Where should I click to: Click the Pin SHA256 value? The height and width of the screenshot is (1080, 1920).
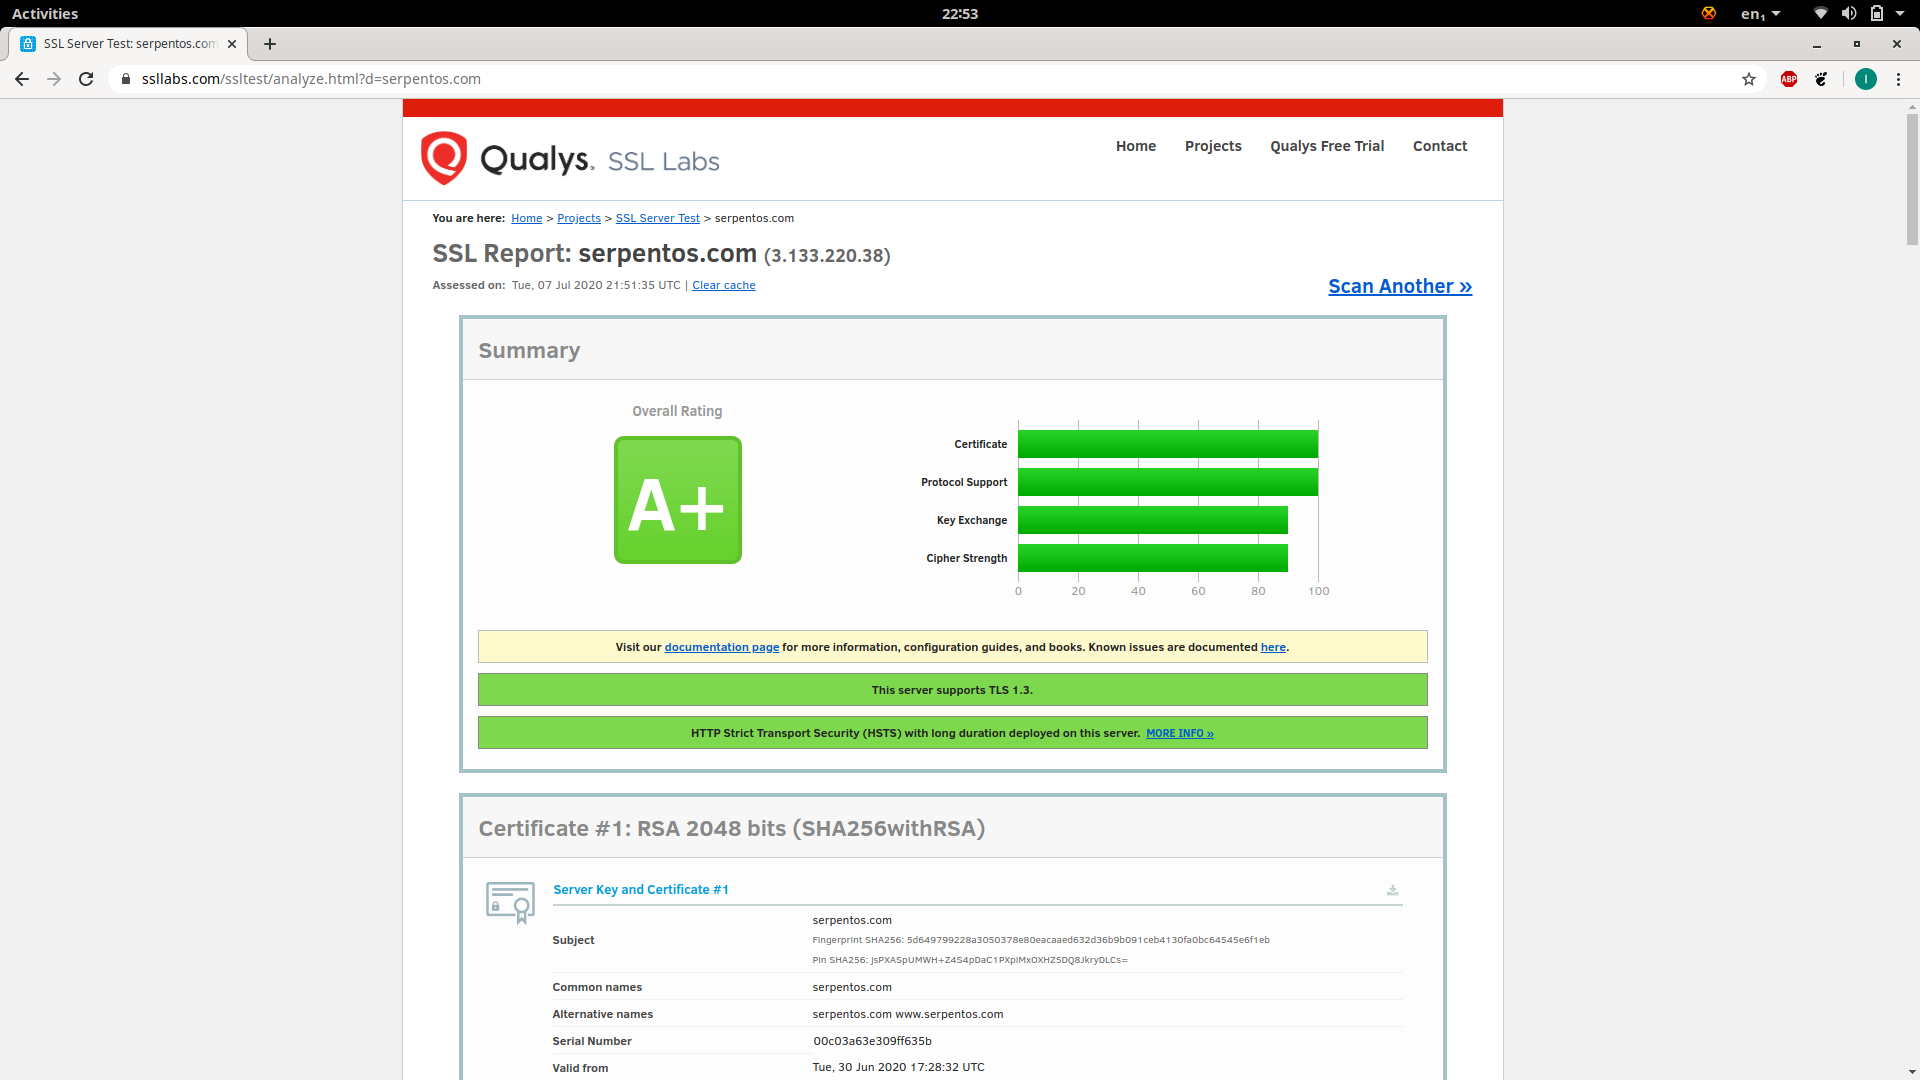click(999, 960)
